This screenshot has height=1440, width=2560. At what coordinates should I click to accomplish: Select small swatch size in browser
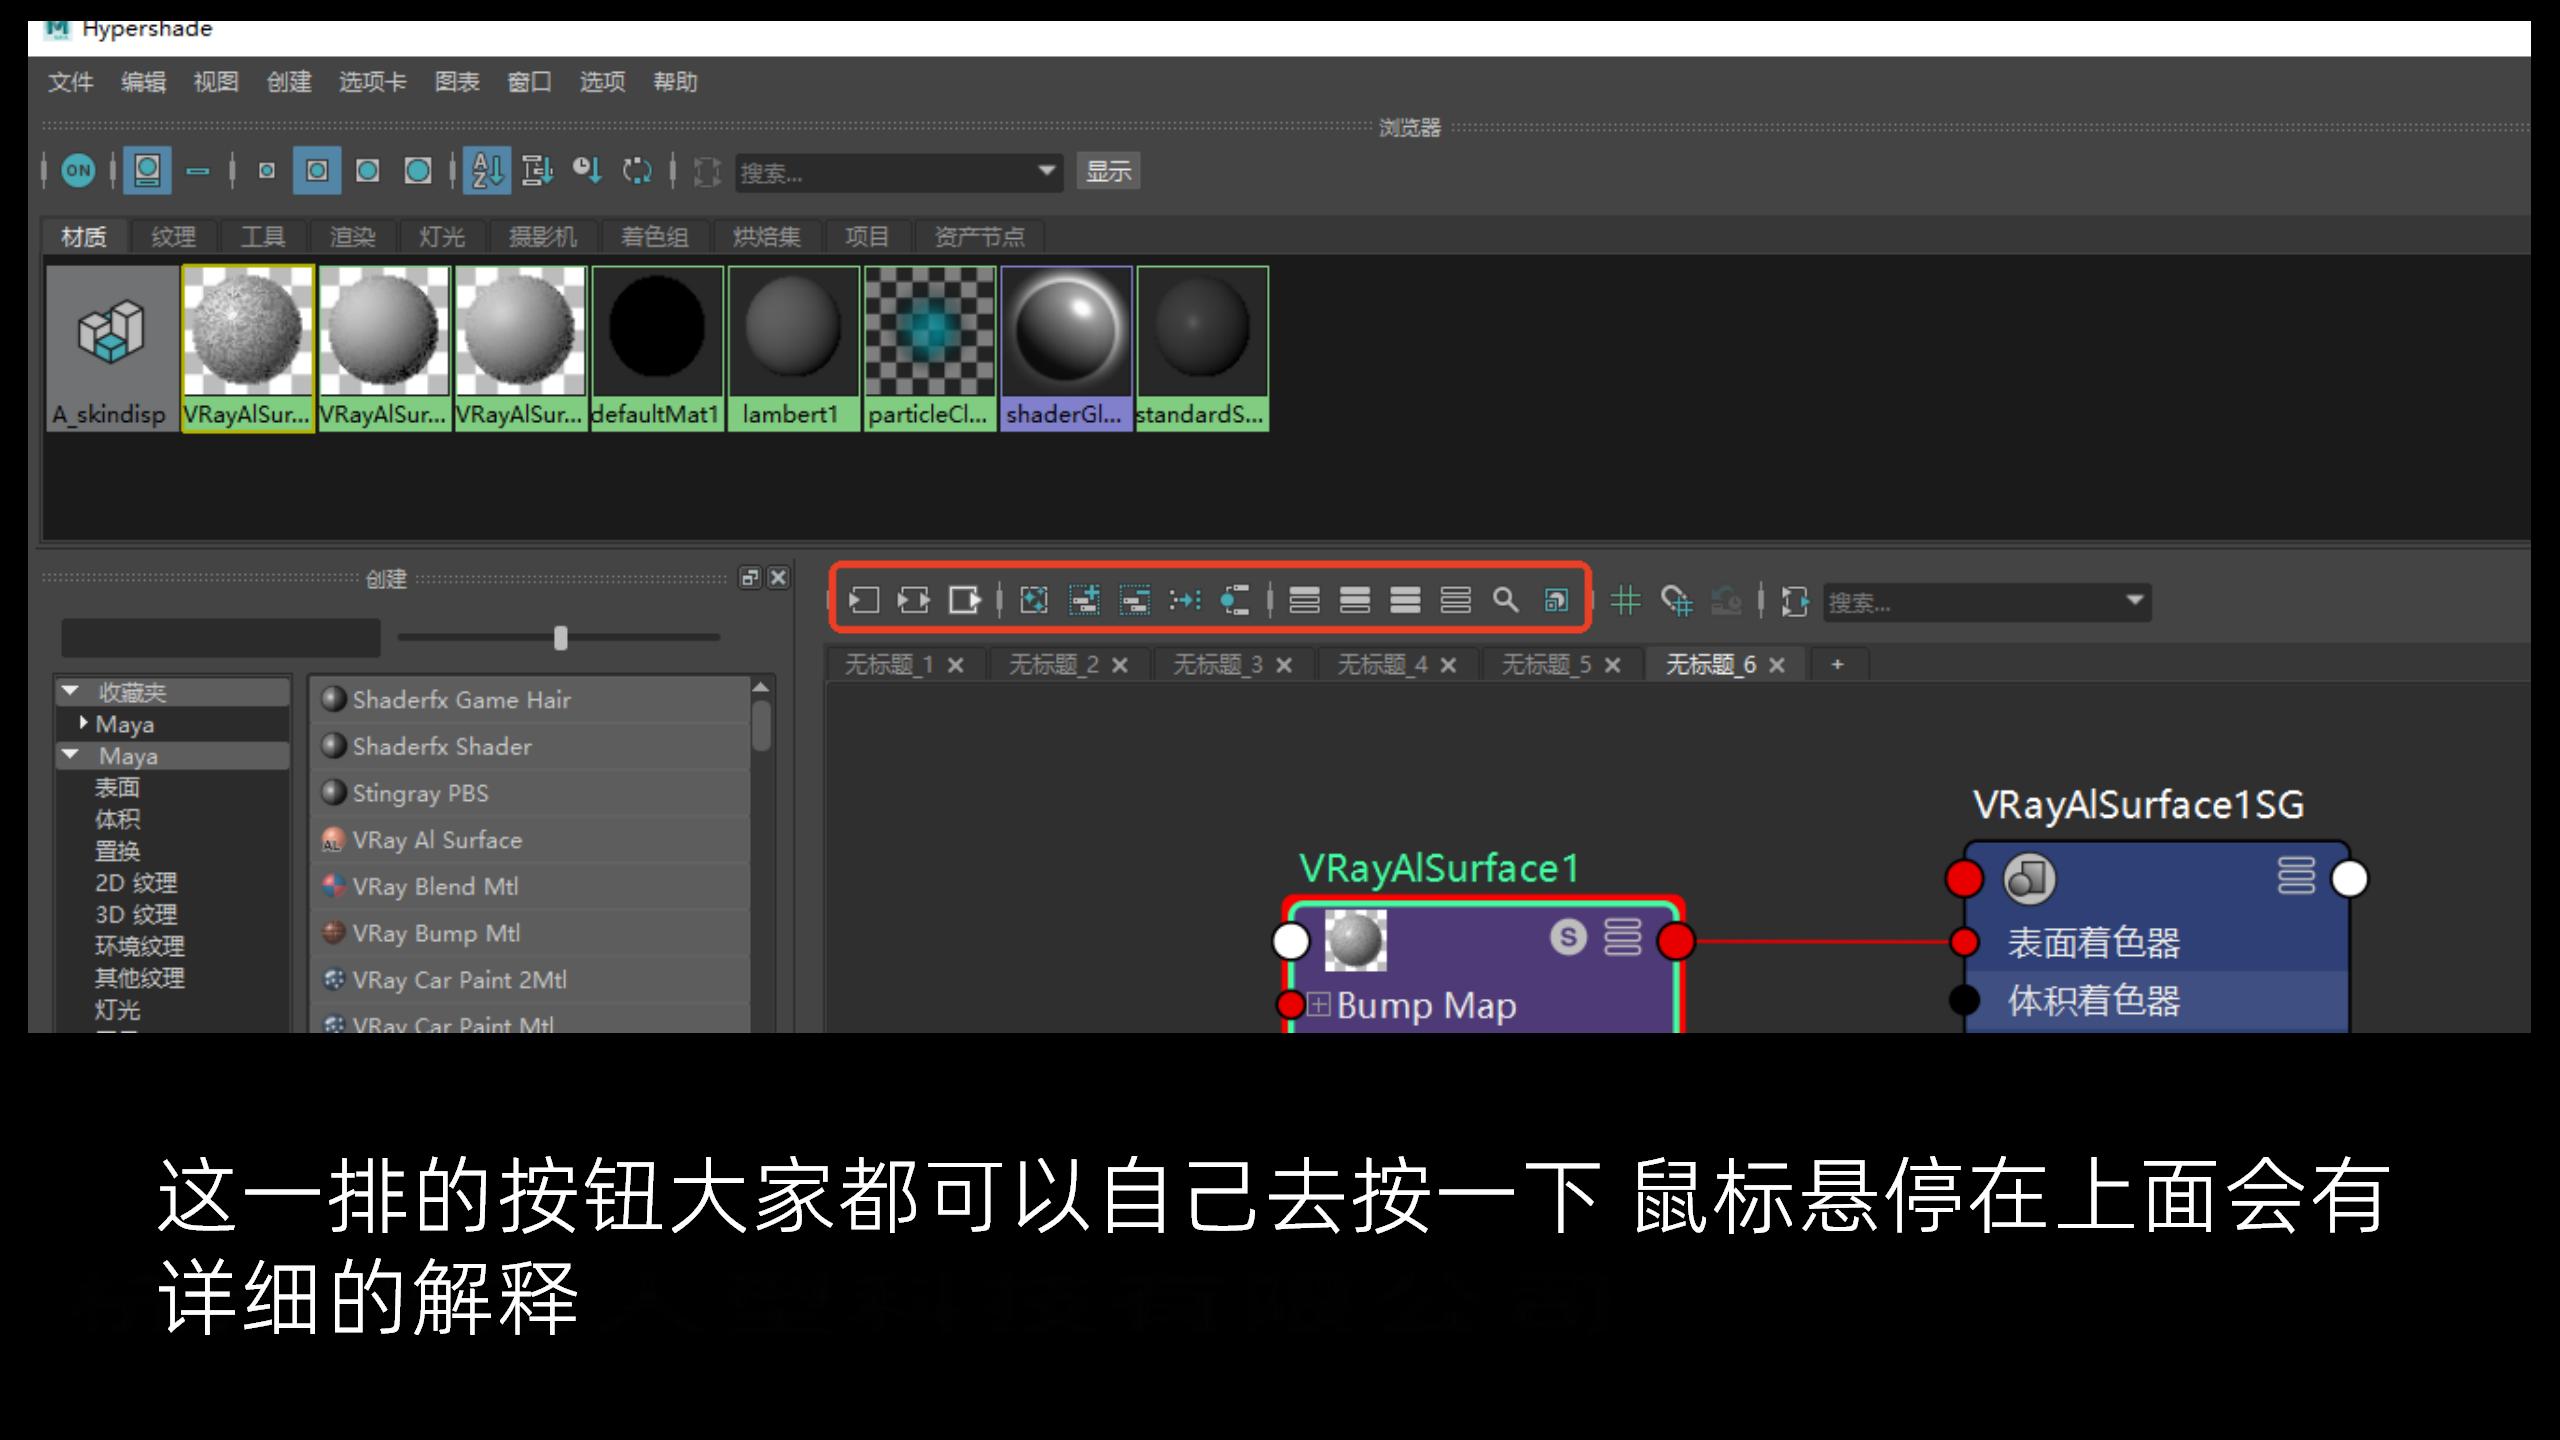click(266, 171)
